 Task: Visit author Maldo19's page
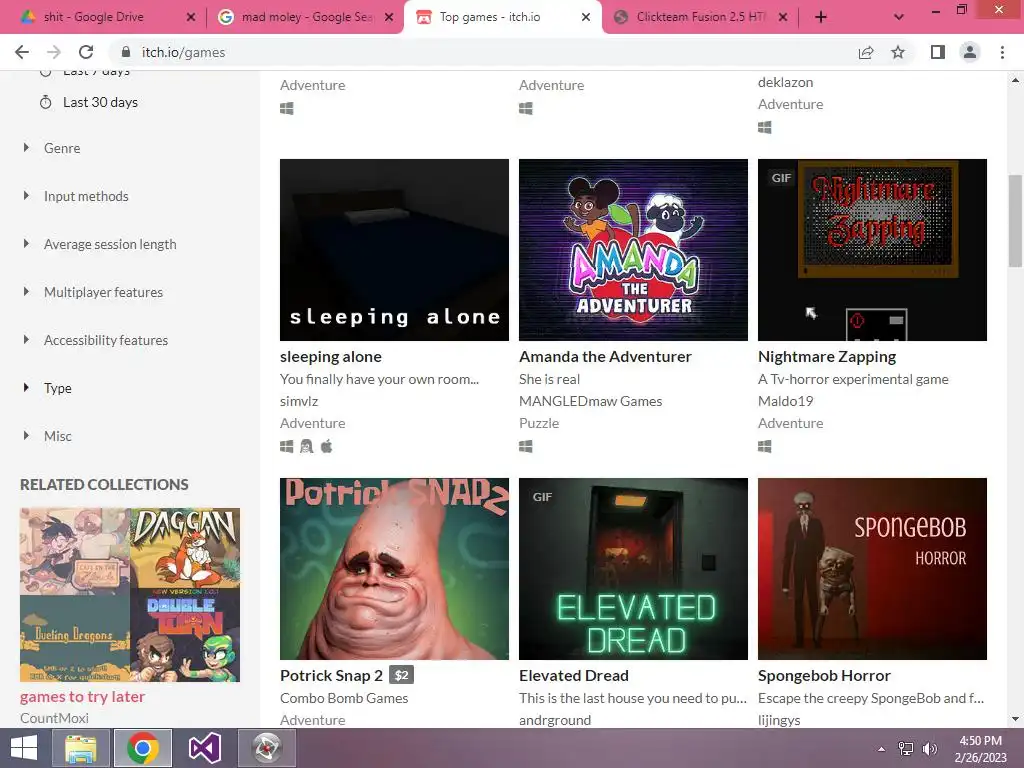click(786, 401)
